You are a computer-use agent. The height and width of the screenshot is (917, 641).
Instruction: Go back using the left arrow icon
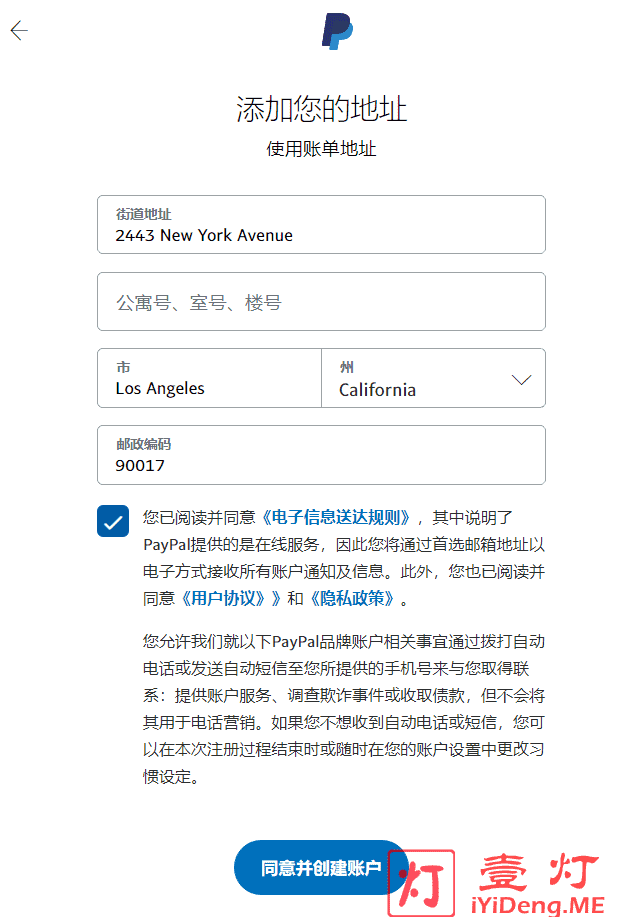pos(19,30)
